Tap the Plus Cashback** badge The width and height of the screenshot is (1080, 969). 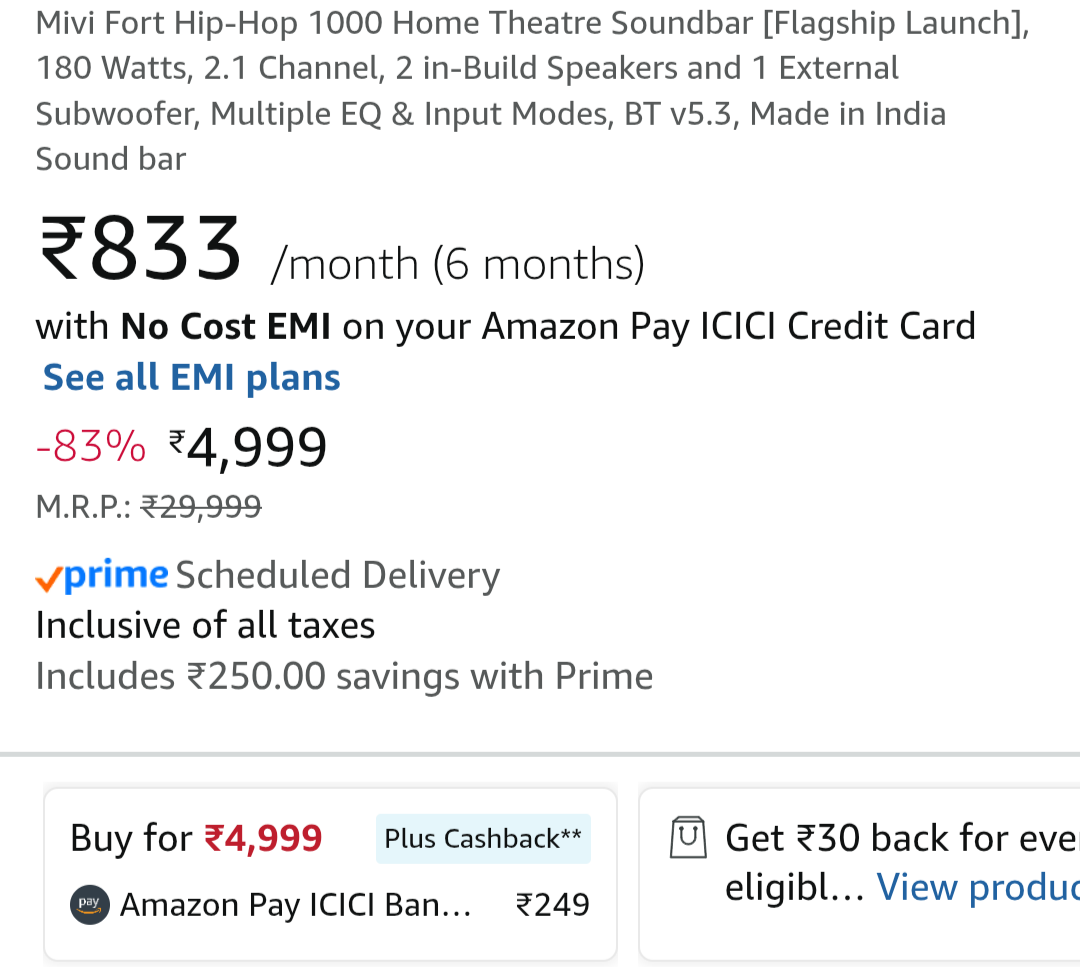coord(483,839)
